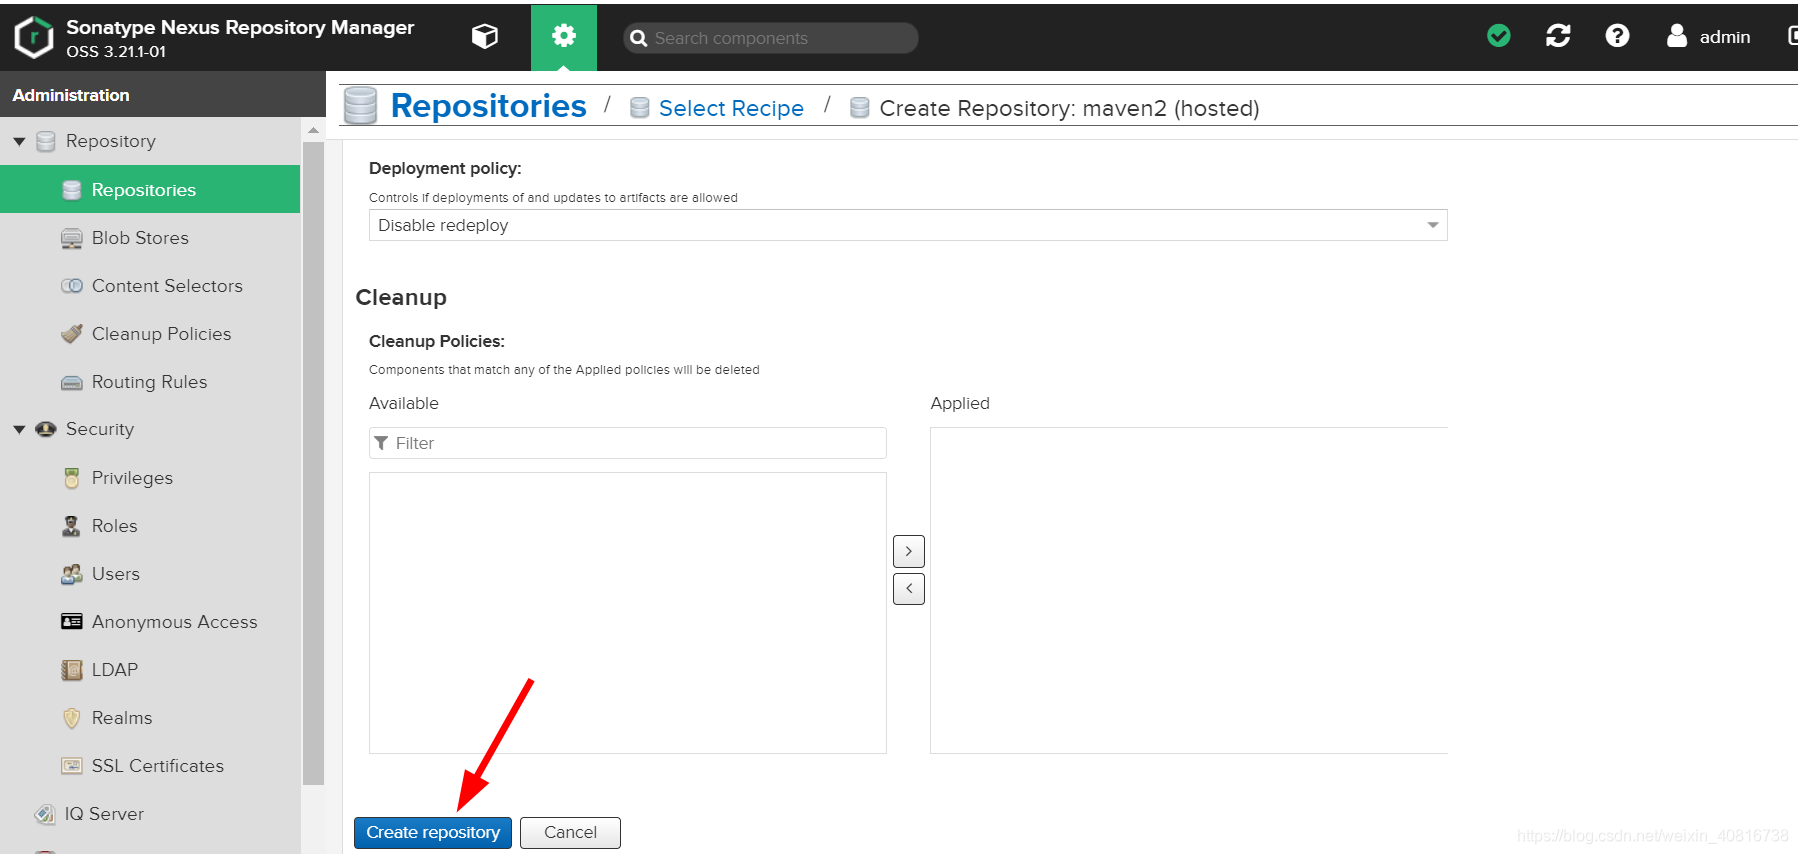Move selected policy back to Available

point(909,589)
